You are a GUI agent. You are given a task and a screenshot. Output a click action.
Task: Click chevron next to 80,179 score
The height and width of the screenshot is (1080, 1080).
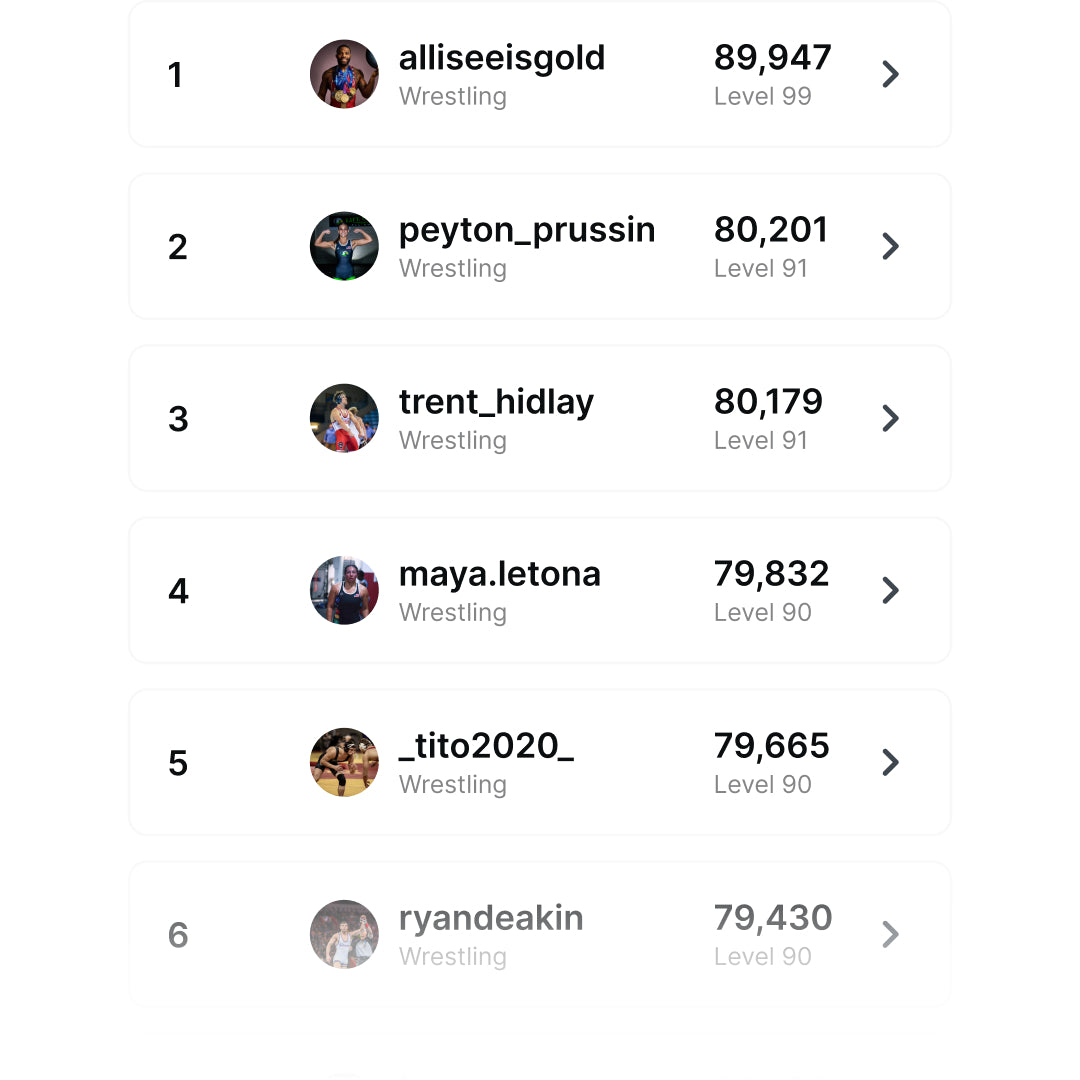(x=890, y=418)
